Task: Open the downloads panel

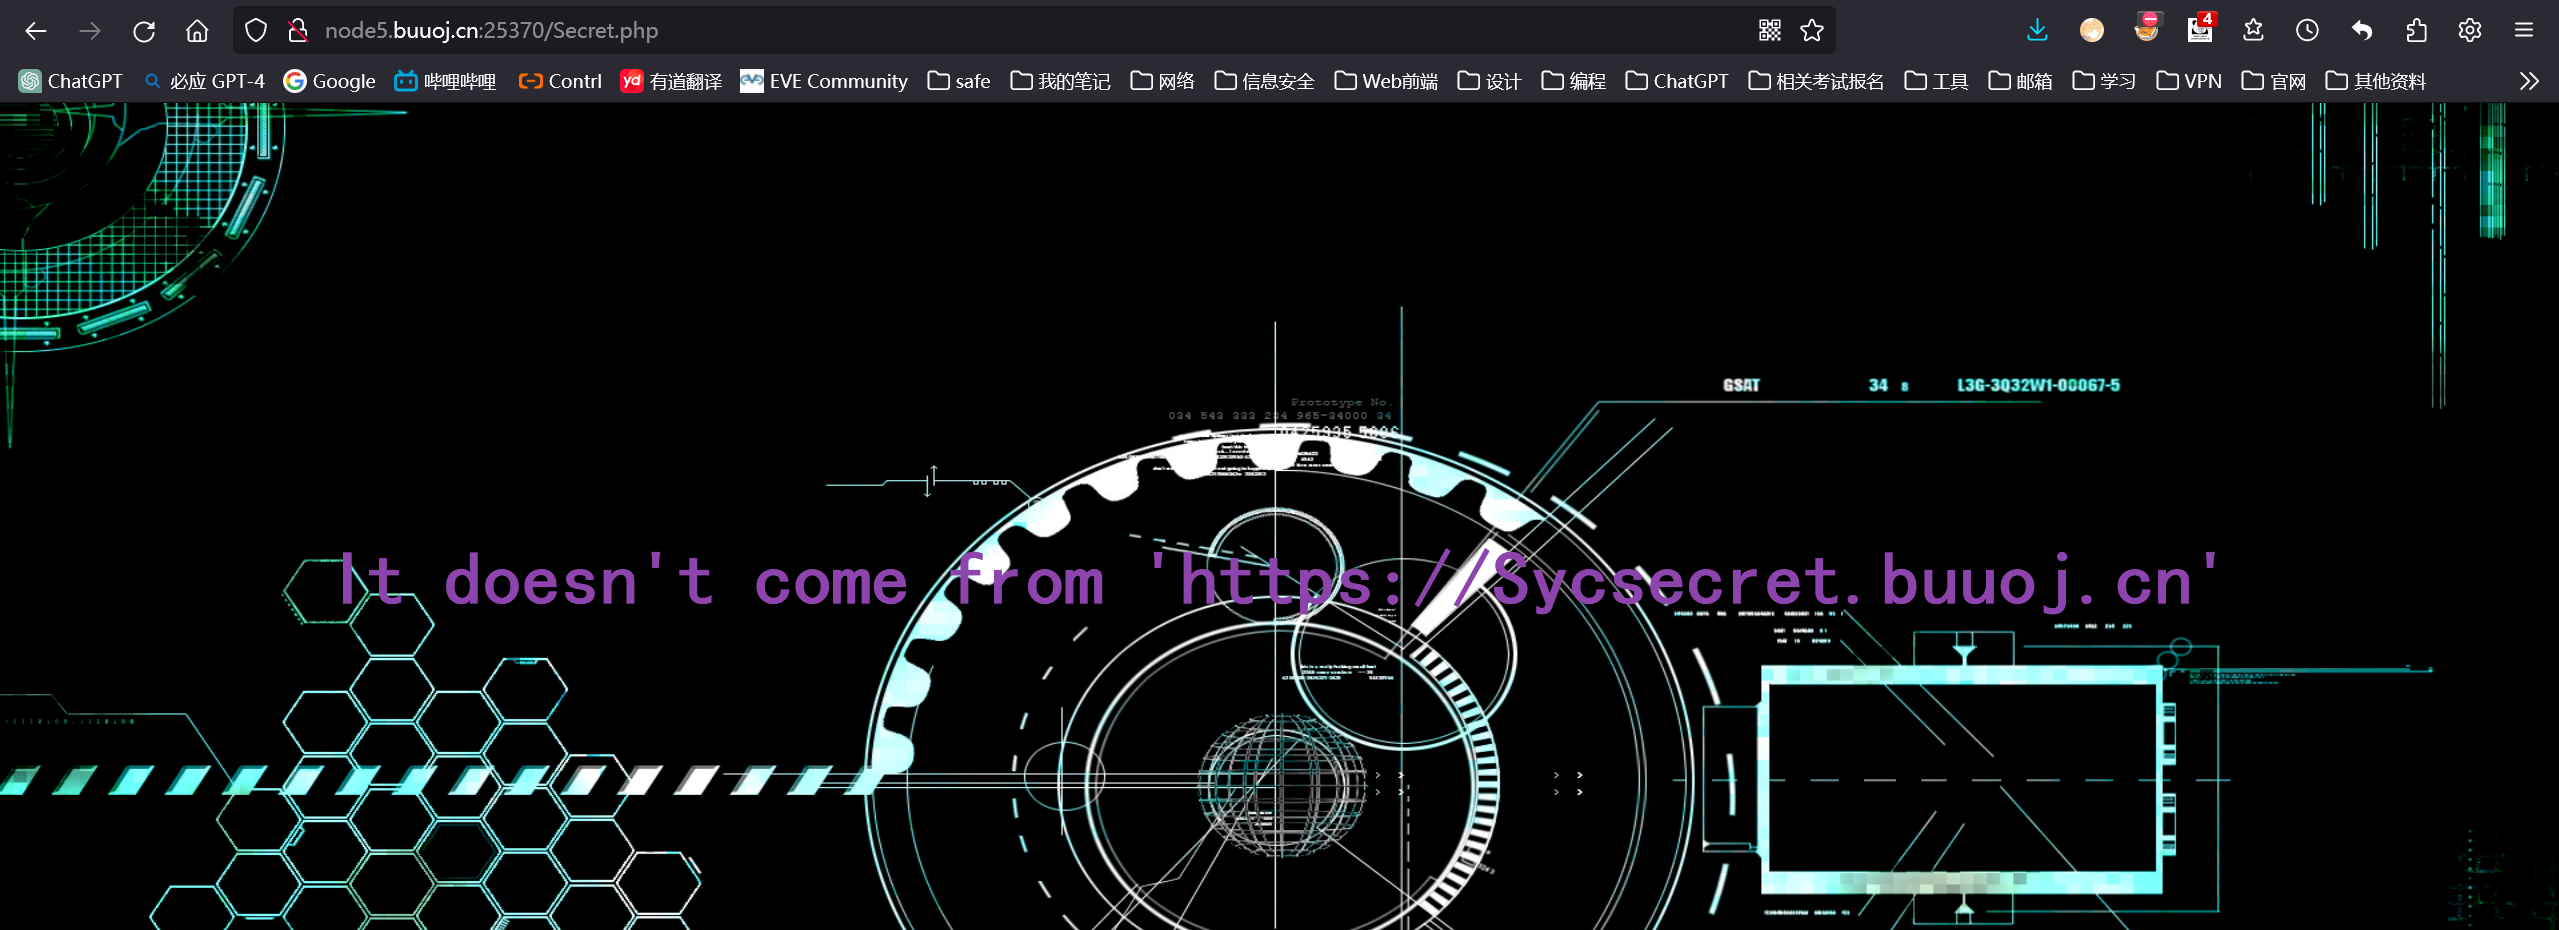Action: coord(2037,31)
